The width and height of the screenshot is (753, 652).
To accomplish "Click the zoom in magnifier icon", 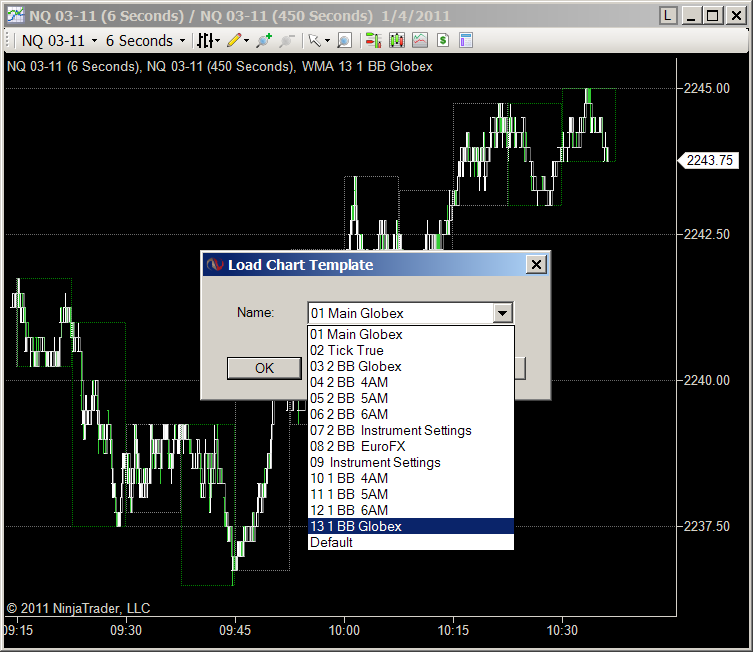I will 264,41.
